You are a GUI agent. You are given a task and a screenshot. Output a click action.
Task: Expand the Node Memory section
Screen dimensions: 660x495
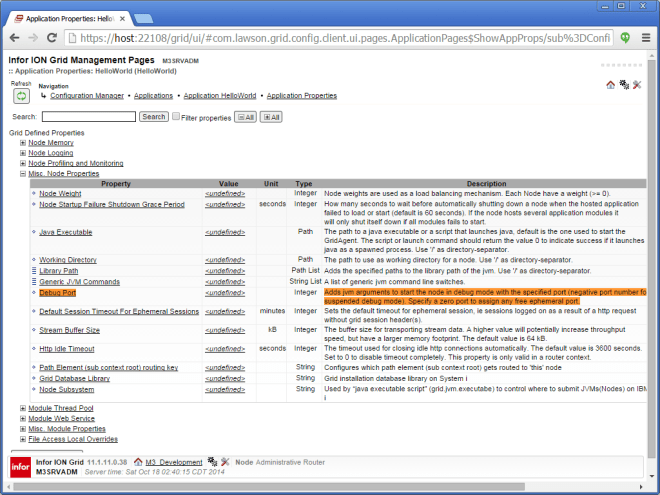[23, 143]
